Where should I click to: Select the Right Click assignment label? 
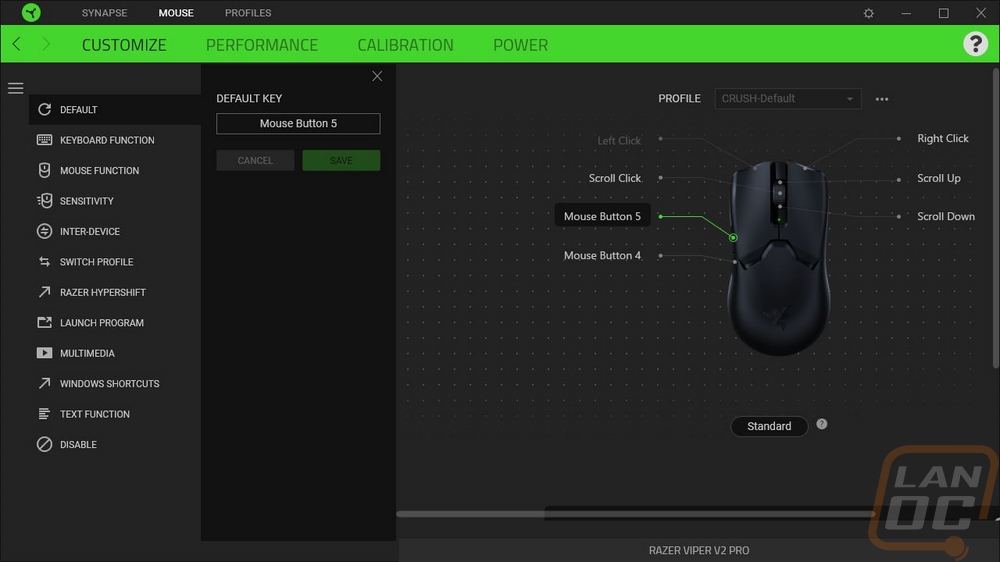(x=943, y=138)
